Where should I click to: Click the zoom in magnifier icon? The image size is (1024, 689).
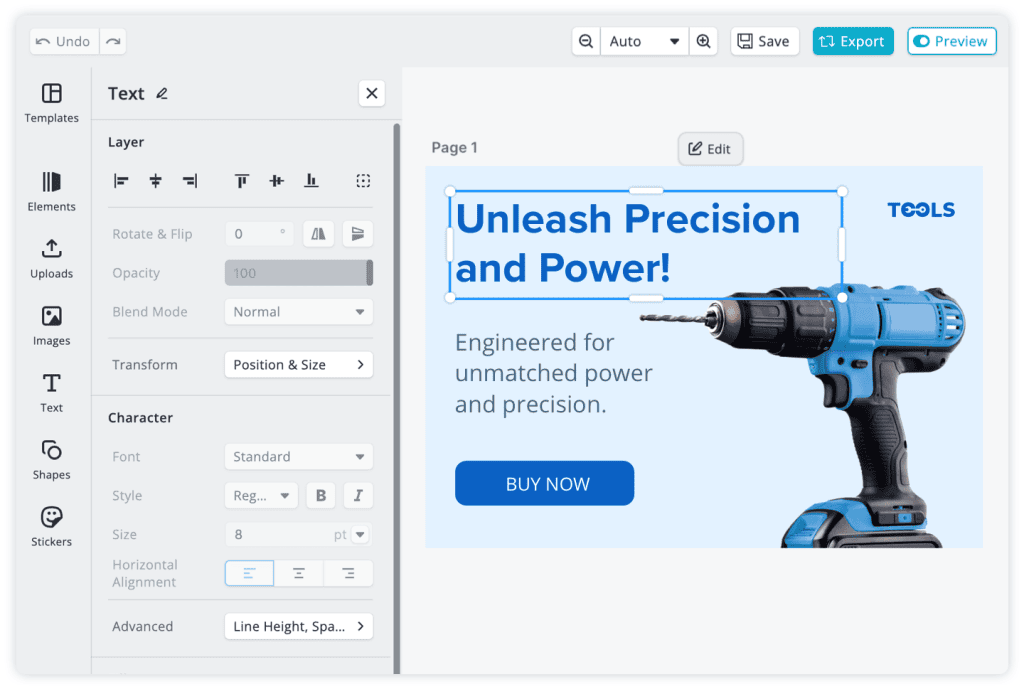point(704,41)
